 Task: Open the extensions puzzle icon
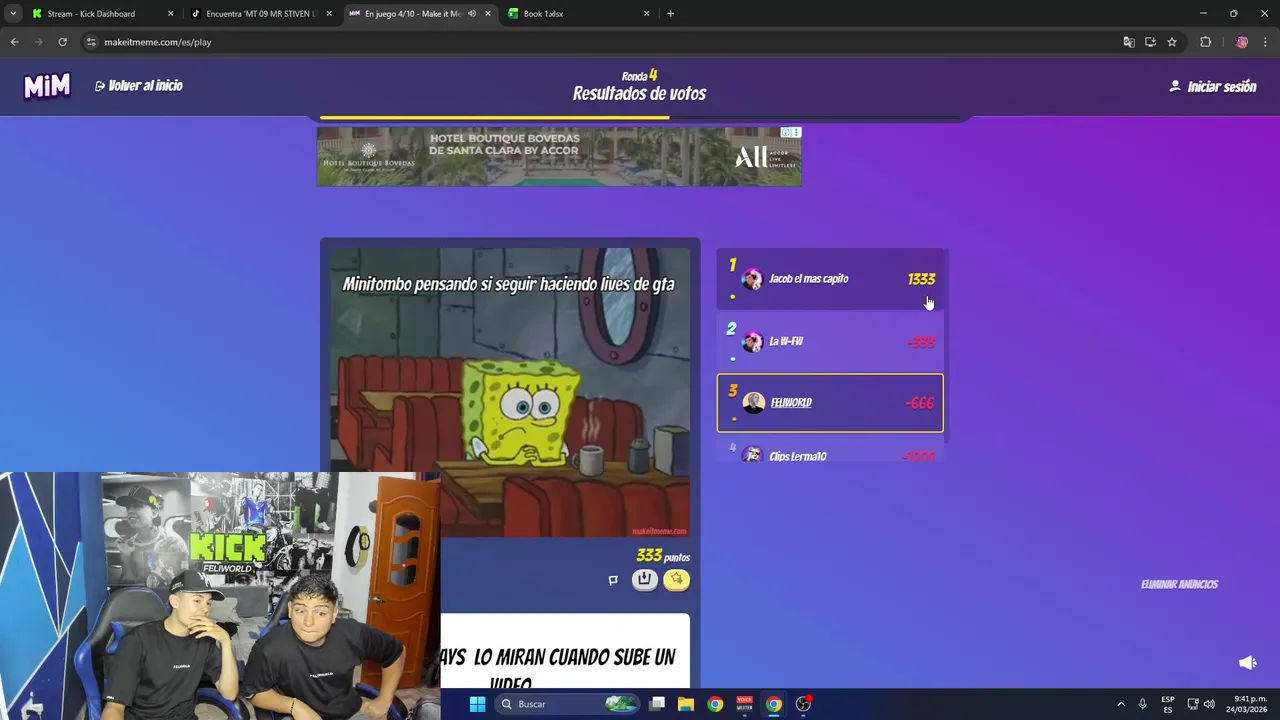pyautogui.click(x=1205, y=42)
